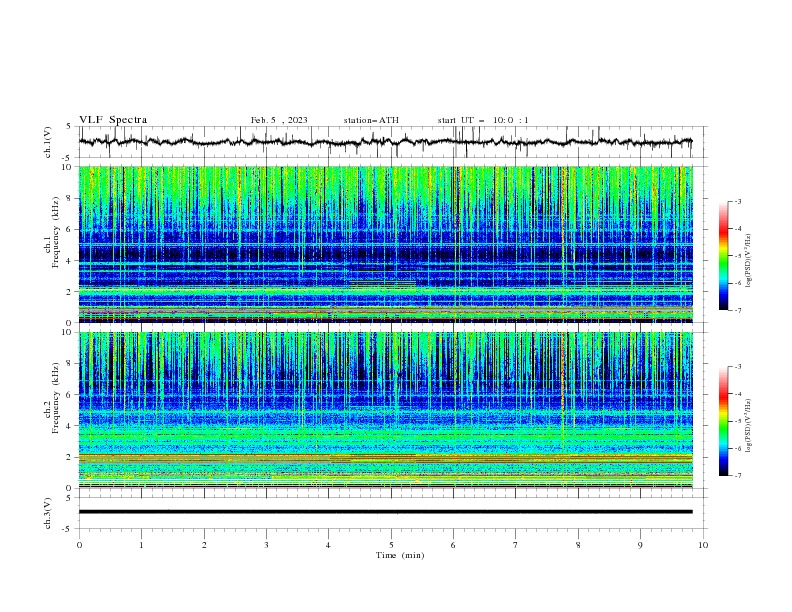Click the time axis tick label '10'
The width and height of the screenshot is (792, 612).
tap(703, 545)
